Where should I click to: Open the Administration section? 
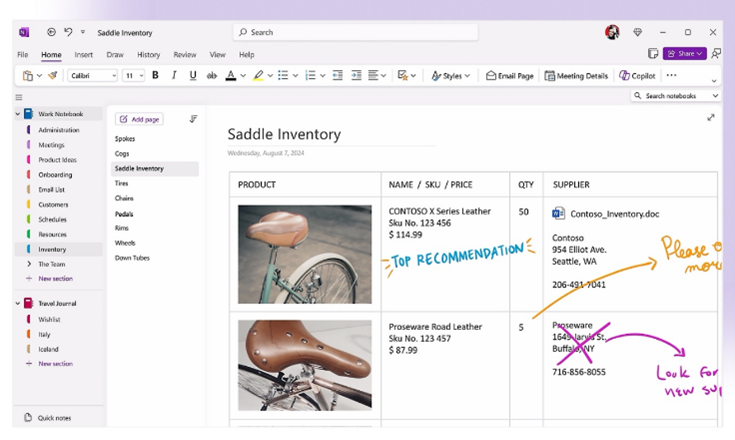[59, 130]
